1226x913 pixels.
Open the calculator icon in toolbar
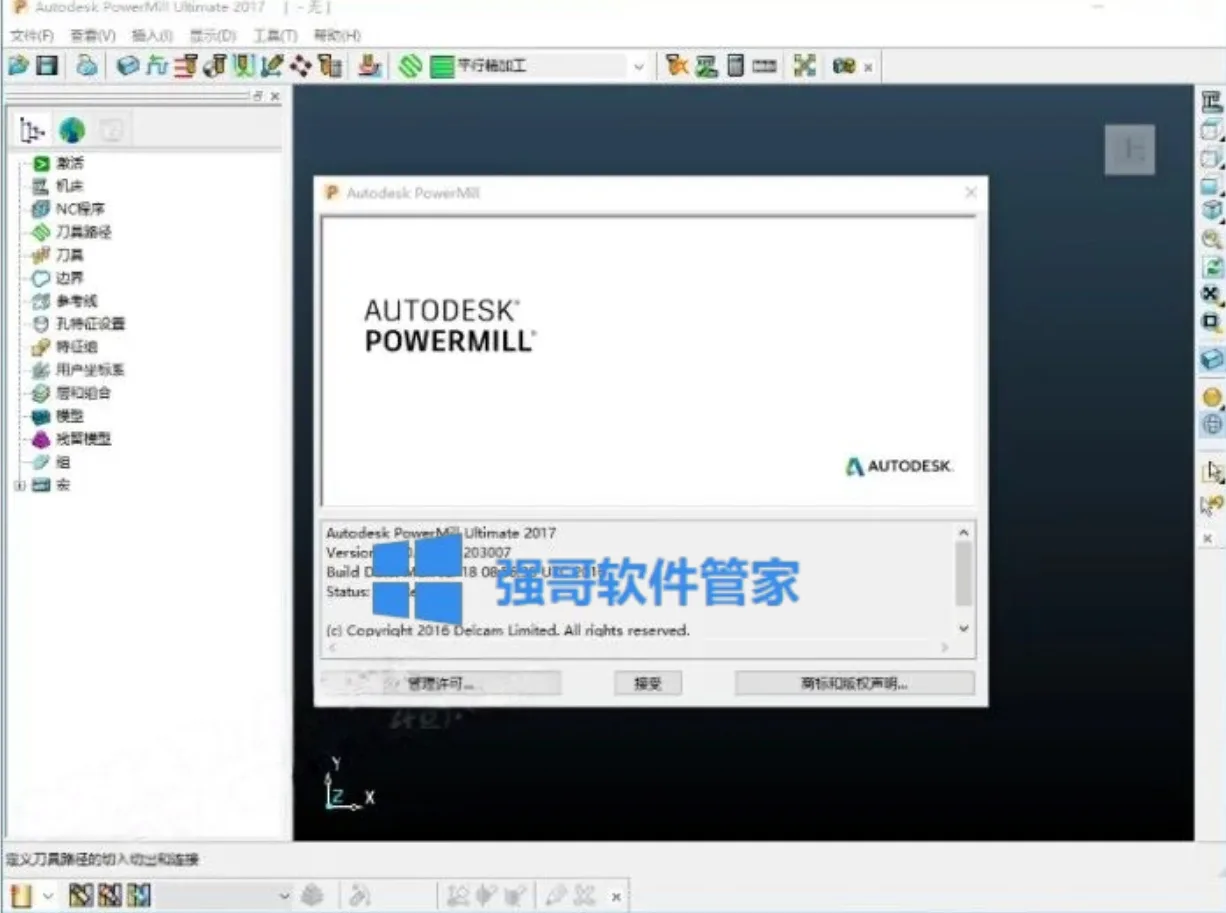(735, 66)
